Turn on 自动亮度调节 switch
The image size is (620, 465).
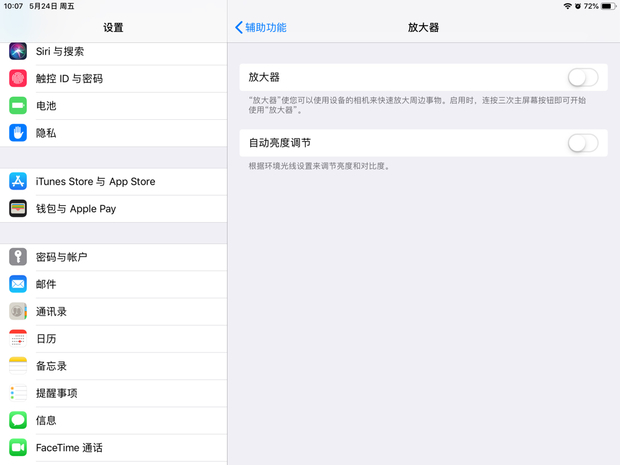pyautogui.click(x=583, y=143)
